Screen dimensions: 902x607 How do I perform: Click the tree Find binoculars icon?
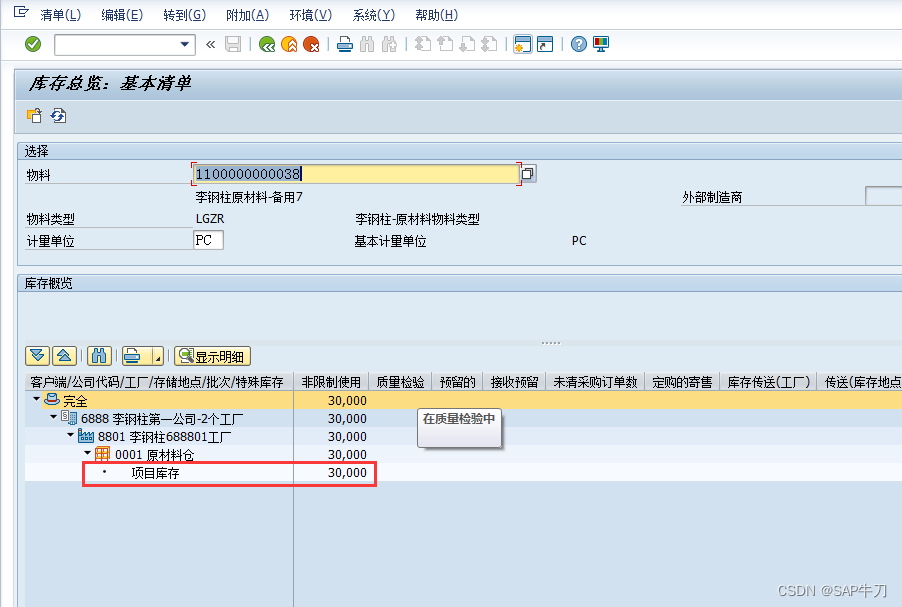point(99,356)
